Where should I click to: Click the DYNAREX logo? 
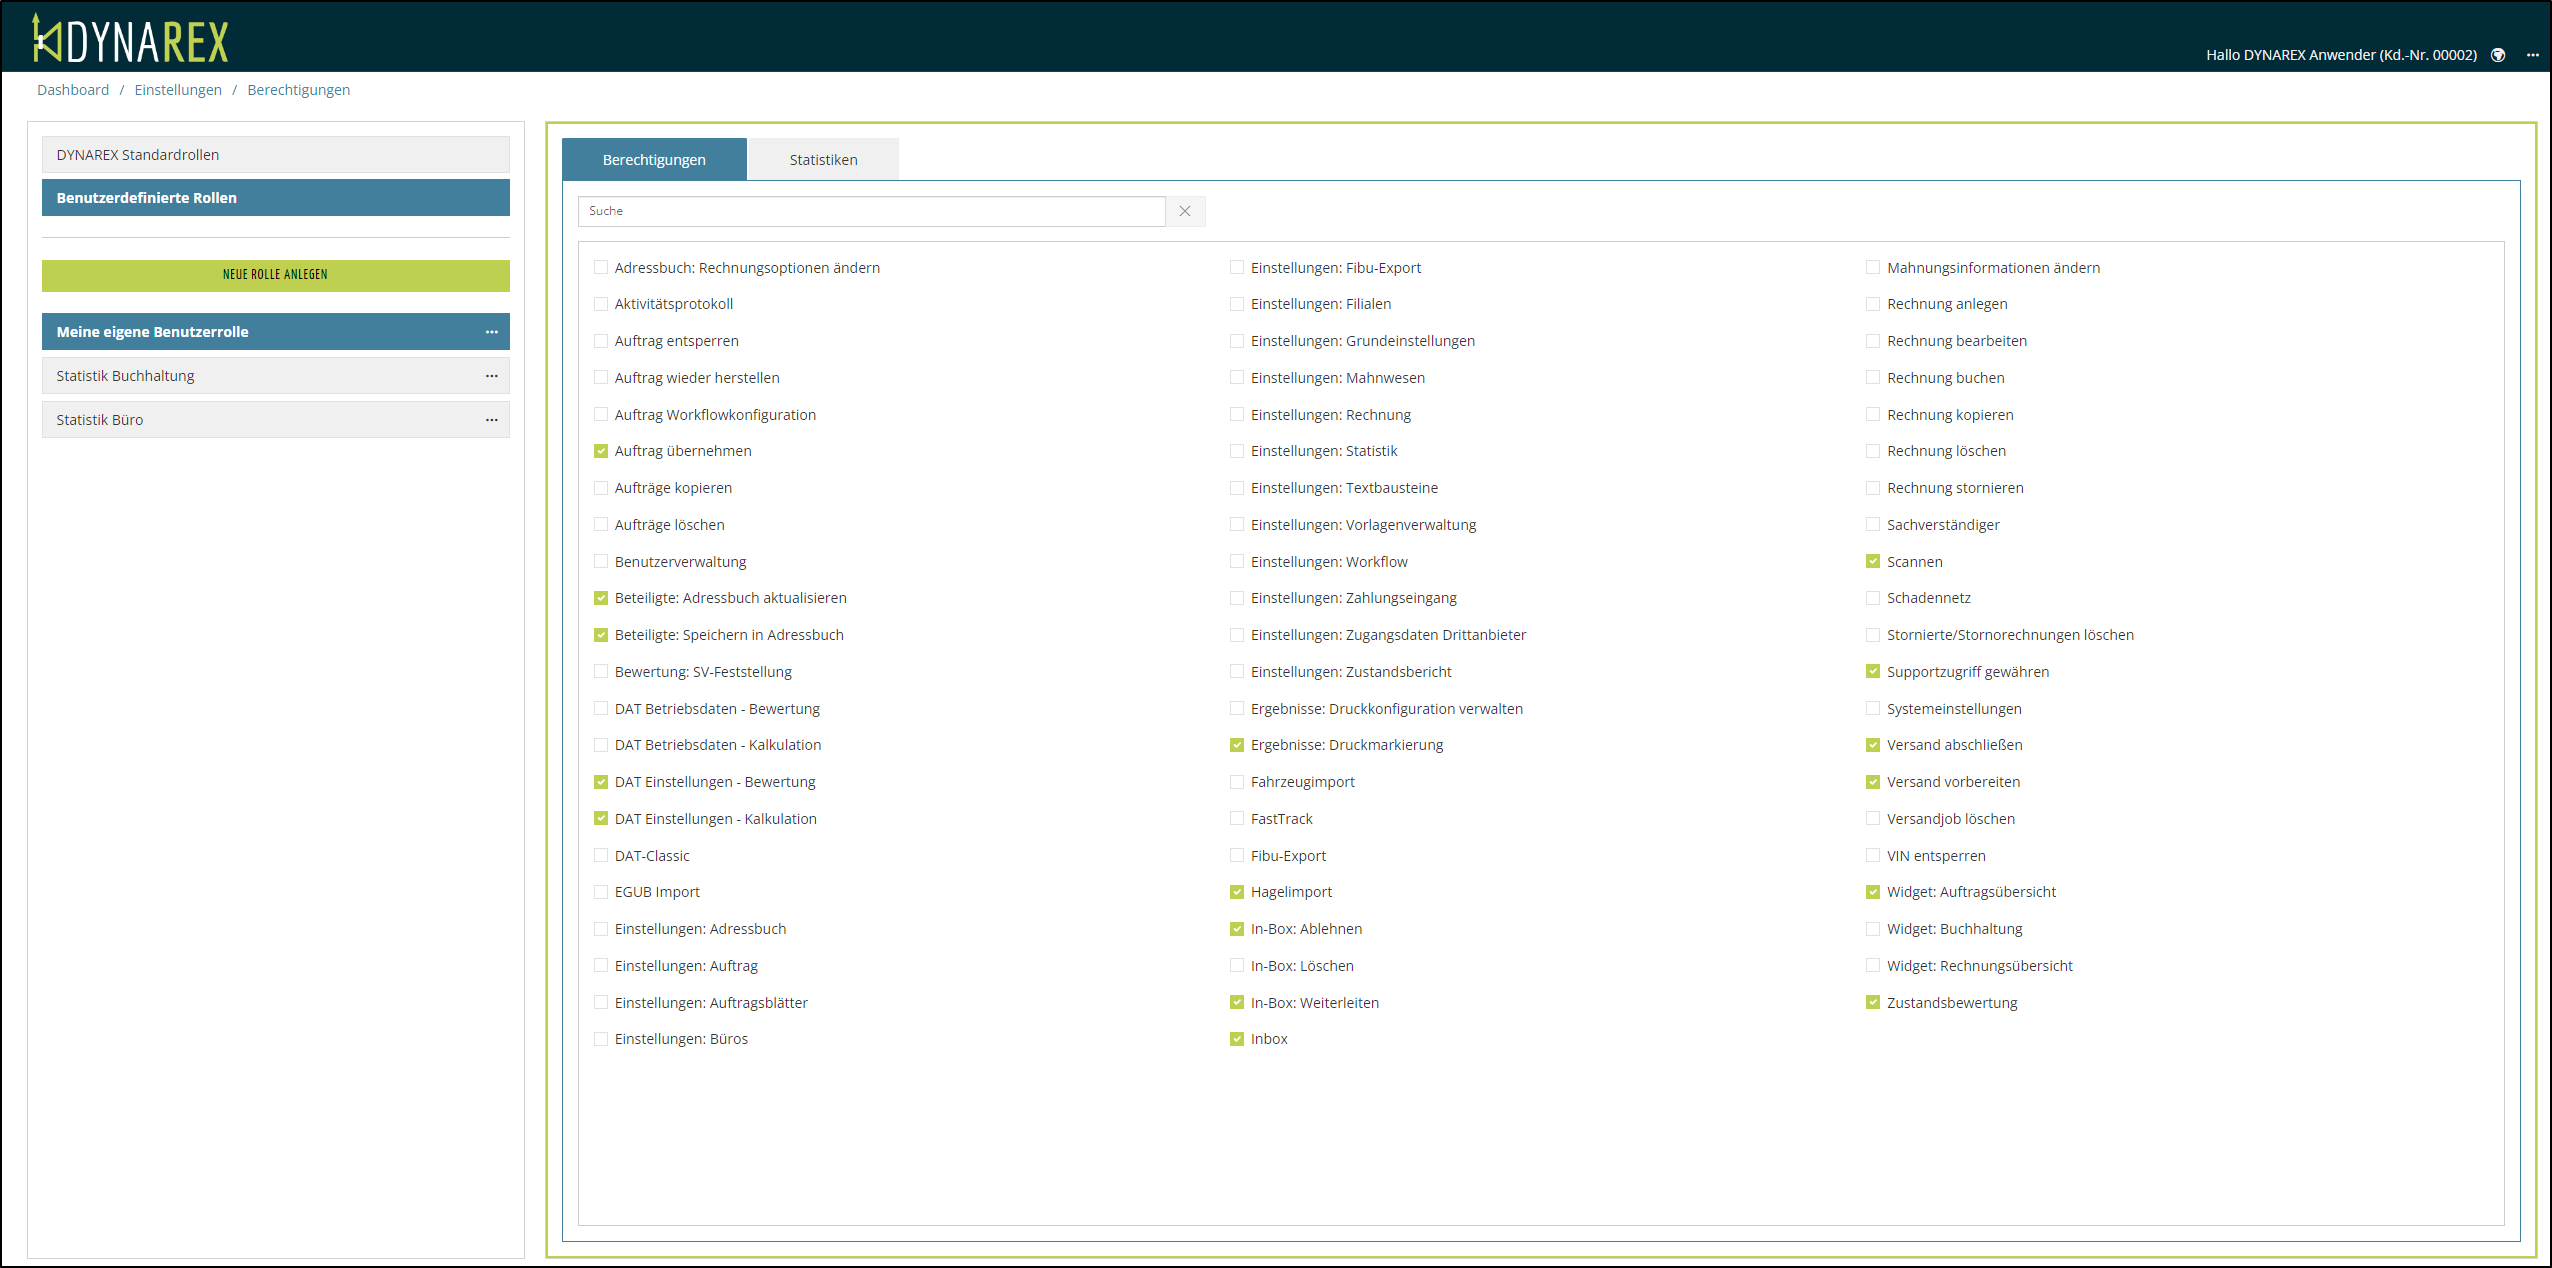130,40
